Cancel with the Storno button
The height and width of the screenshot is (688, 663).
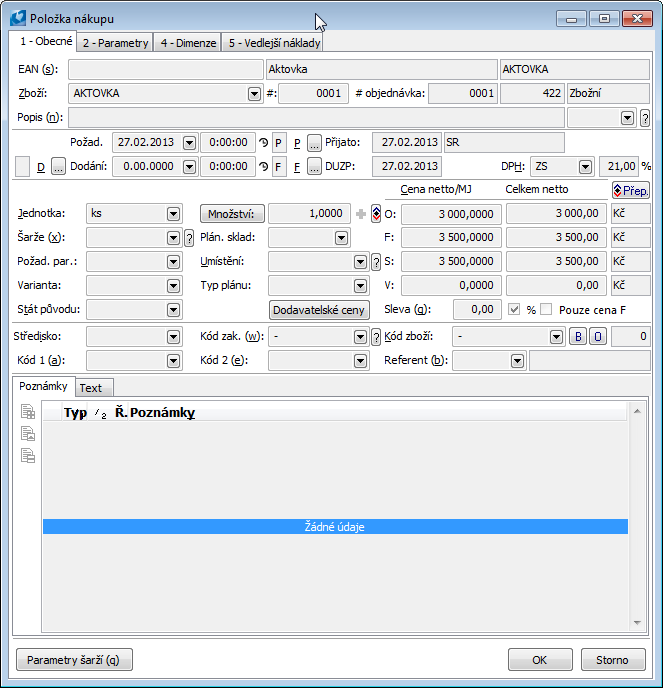(613, 660)
